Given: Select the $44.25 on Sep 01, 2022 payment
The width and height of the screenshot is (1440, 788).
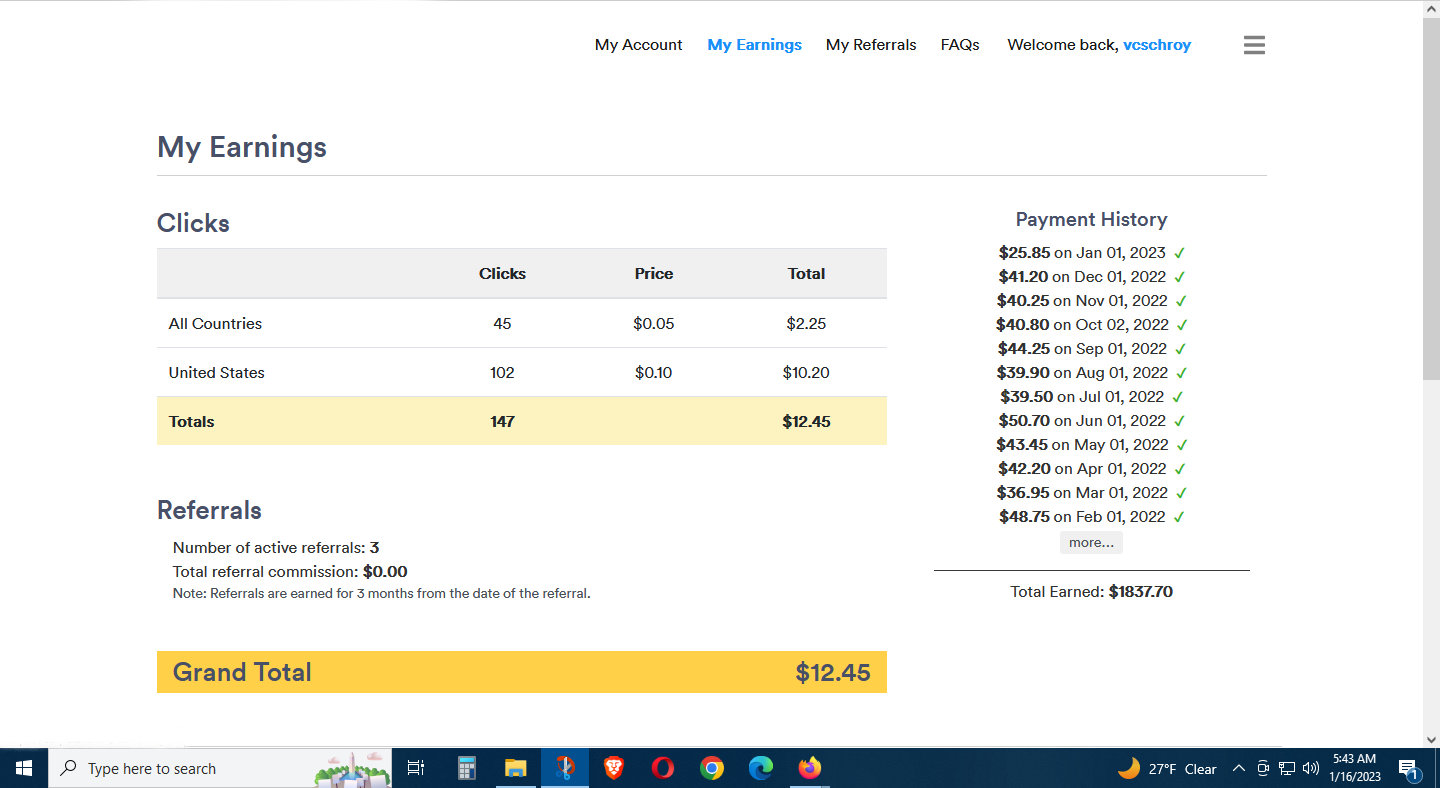Looking at the screenshot, I should (x=1091, y=349).
